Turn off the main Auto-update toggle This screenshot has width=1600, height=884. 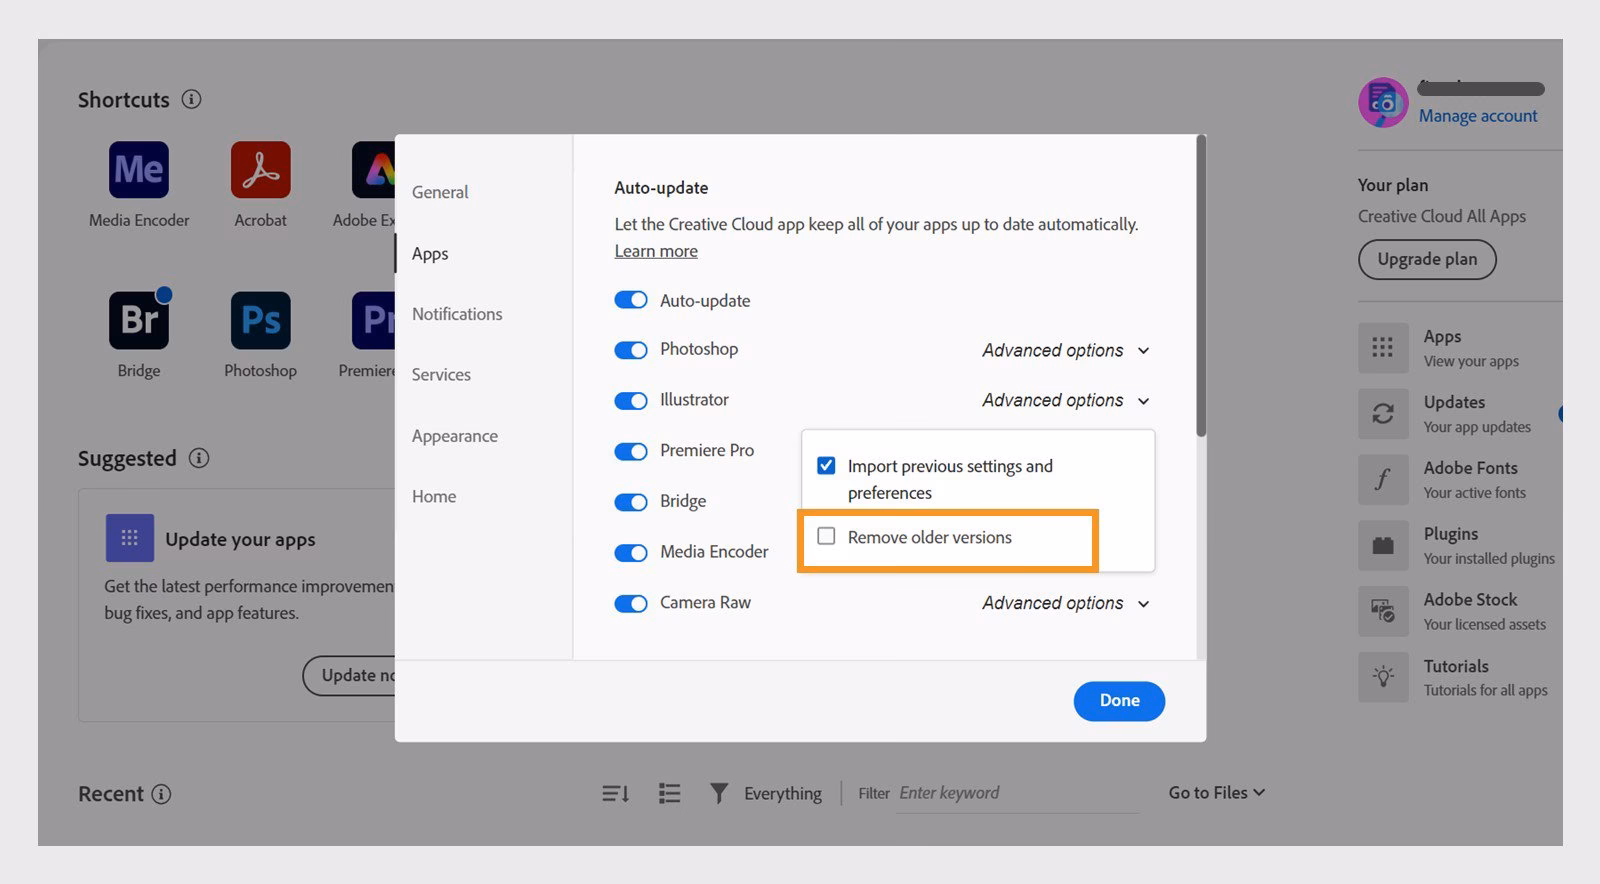[x=631, y=301]
